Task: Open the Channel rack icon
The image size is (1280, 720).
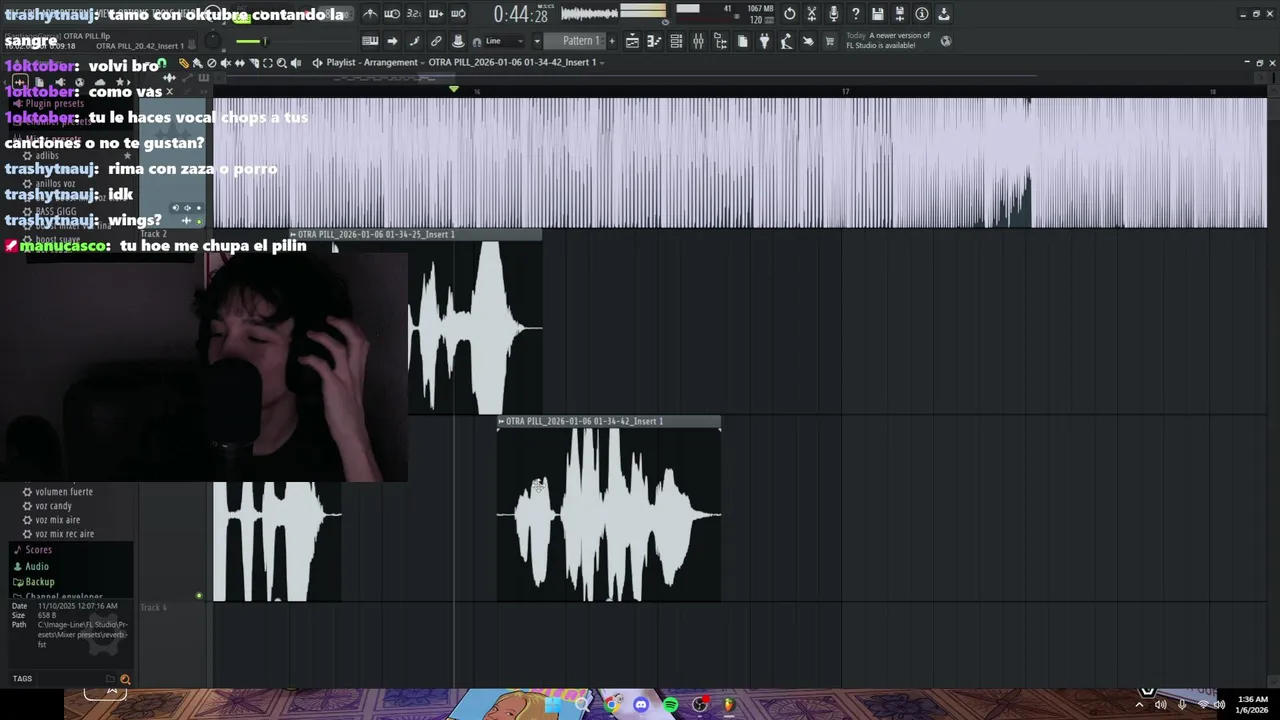Action: coord(676,41)
